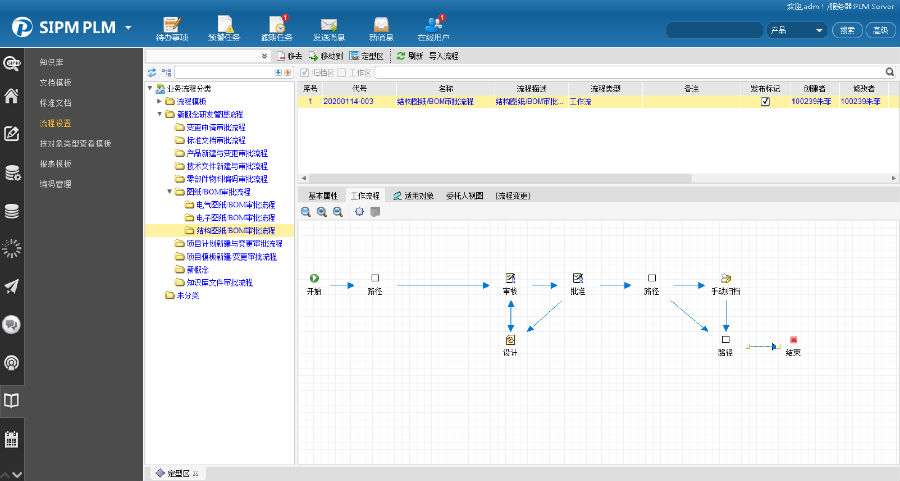The image size is (900, 481).
Task: Select the 结束 end node in workflow
Action: tap(793, 341)
